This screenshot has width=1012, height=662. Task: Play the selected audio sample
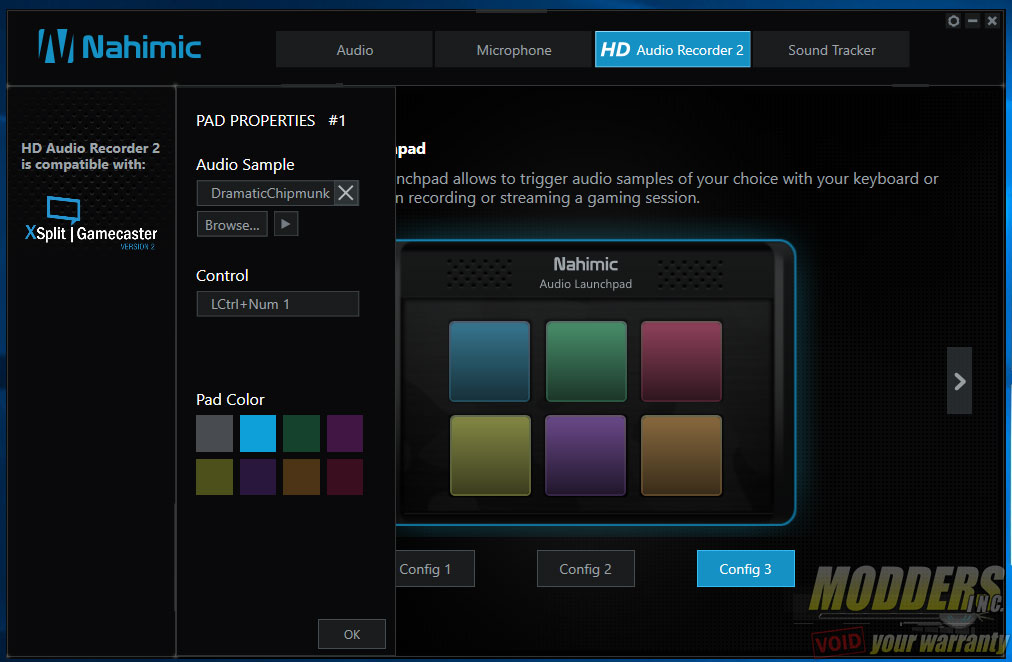pos(285,224)
